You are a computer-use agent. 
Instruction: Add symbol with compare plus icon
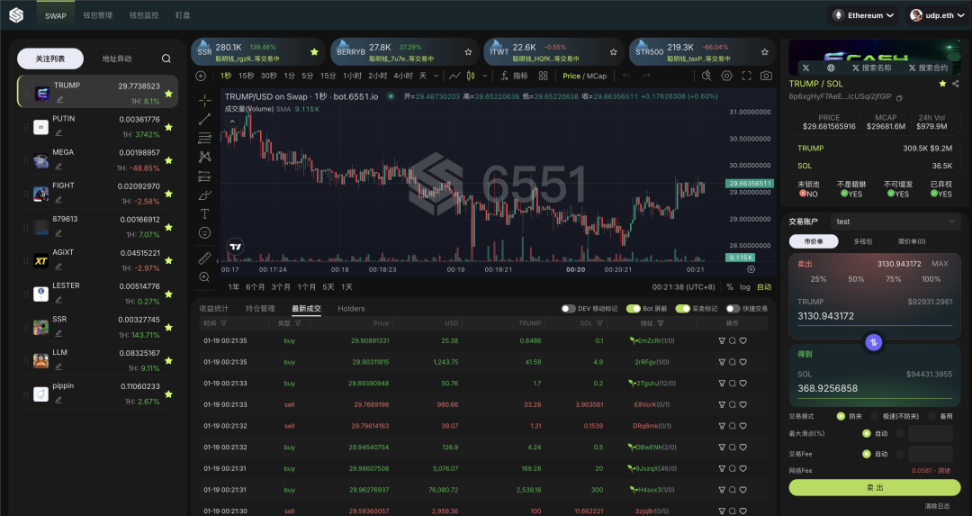coord(200,76)
